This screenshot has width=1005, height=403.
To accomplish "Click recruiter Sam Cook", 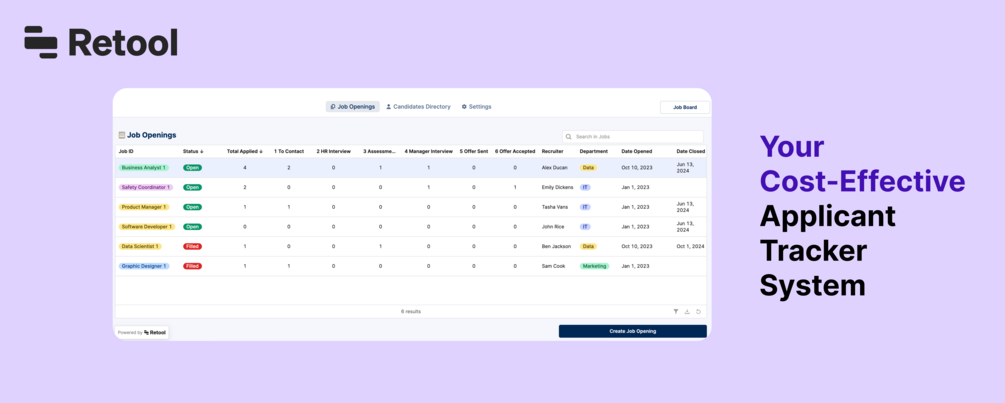I will (x=553, y=266).
